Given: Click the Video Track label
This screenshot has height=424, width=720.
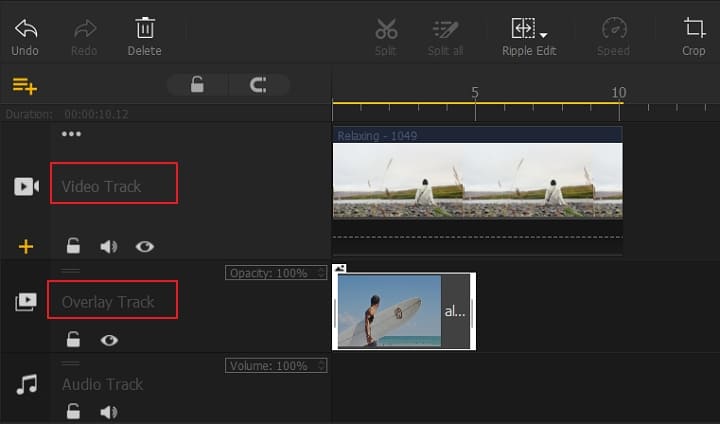Looking at the screenshot, I should pos(102,186).
